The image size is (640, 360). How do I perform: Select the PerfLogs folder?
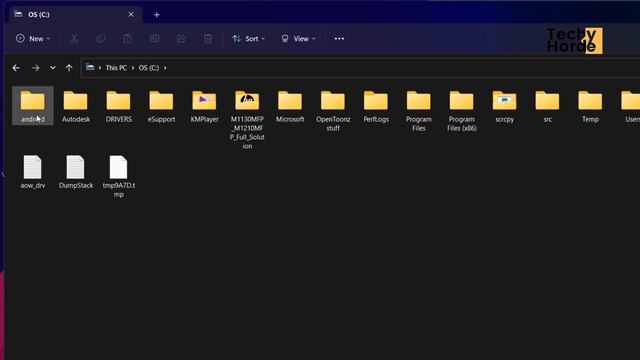[x=376, y=106]
